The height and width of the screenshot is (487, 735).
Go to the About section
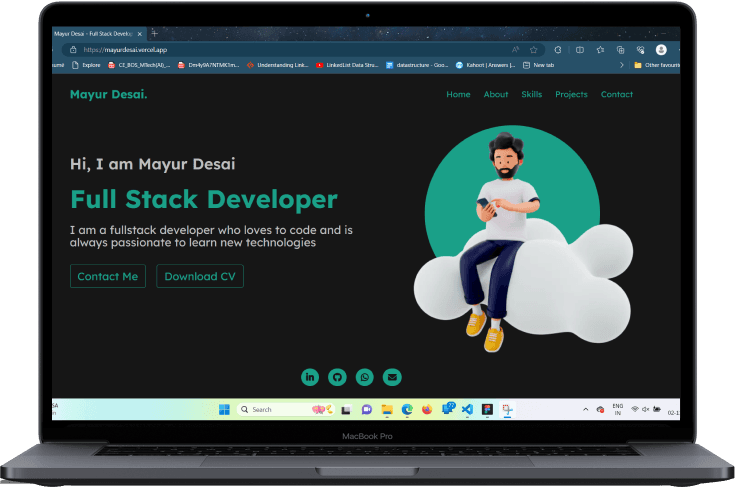coord(496,94)
